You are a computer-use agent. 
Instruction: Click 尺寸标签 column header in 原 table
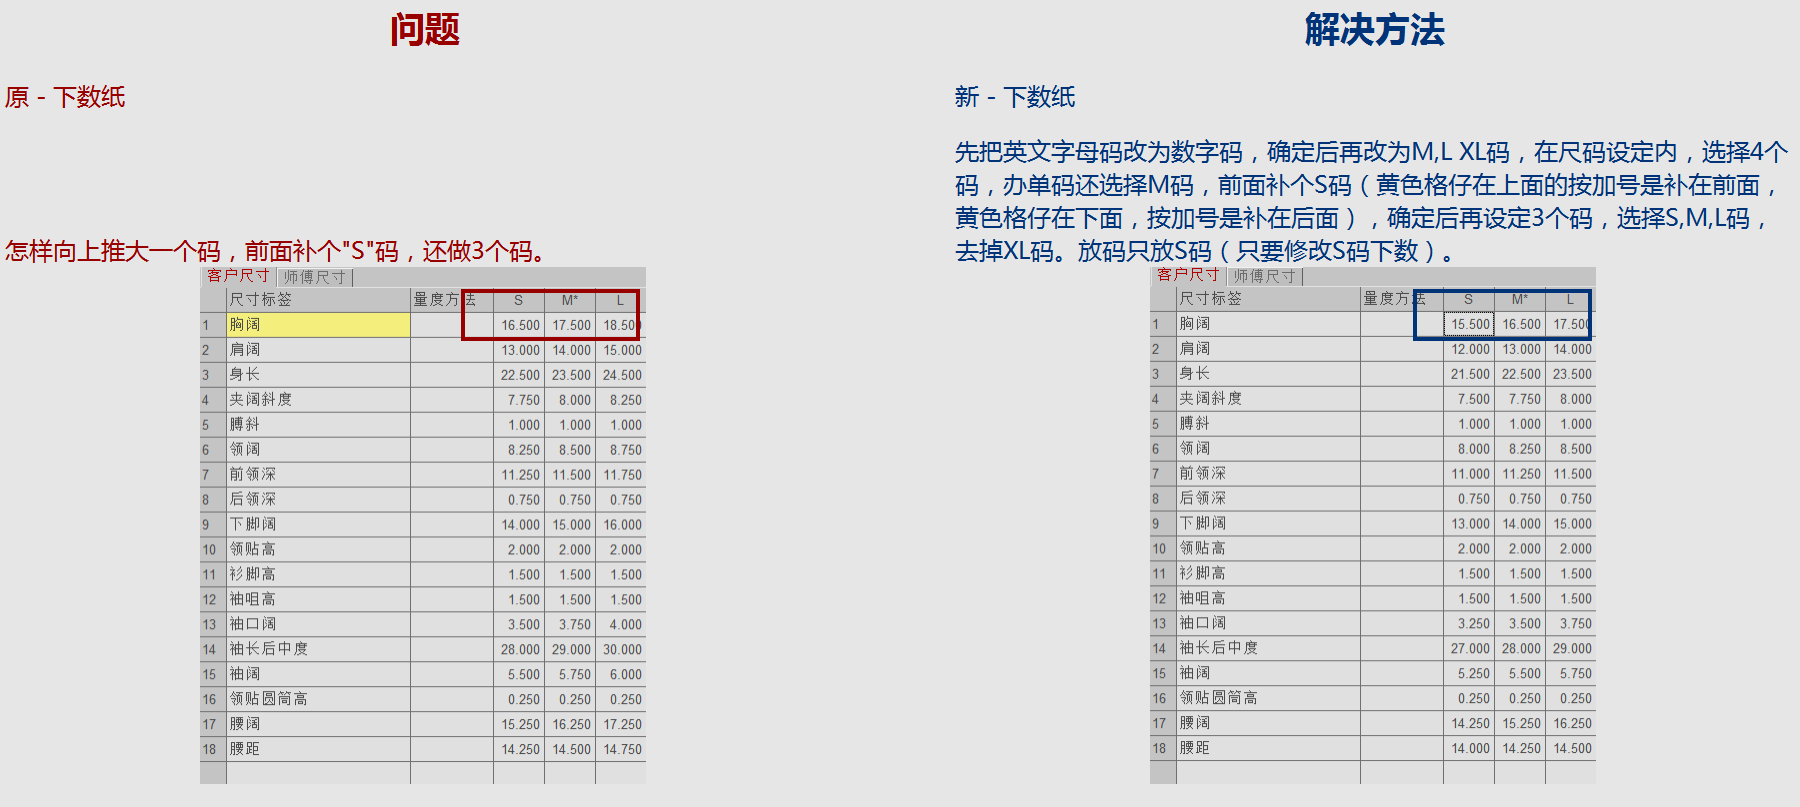(x=318, y=300)
